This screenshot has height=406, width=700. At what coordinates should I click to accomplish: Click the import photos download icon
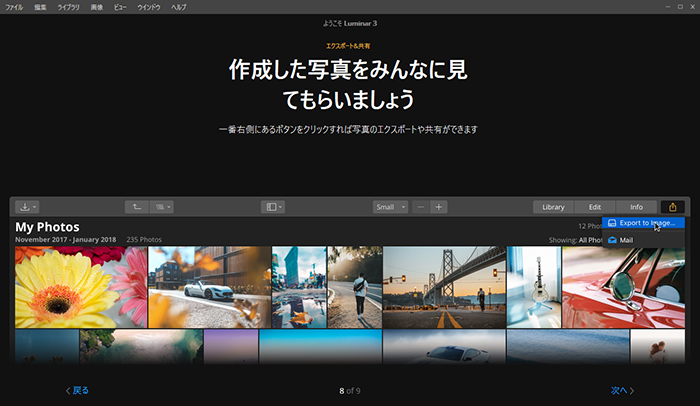[27, 207]
